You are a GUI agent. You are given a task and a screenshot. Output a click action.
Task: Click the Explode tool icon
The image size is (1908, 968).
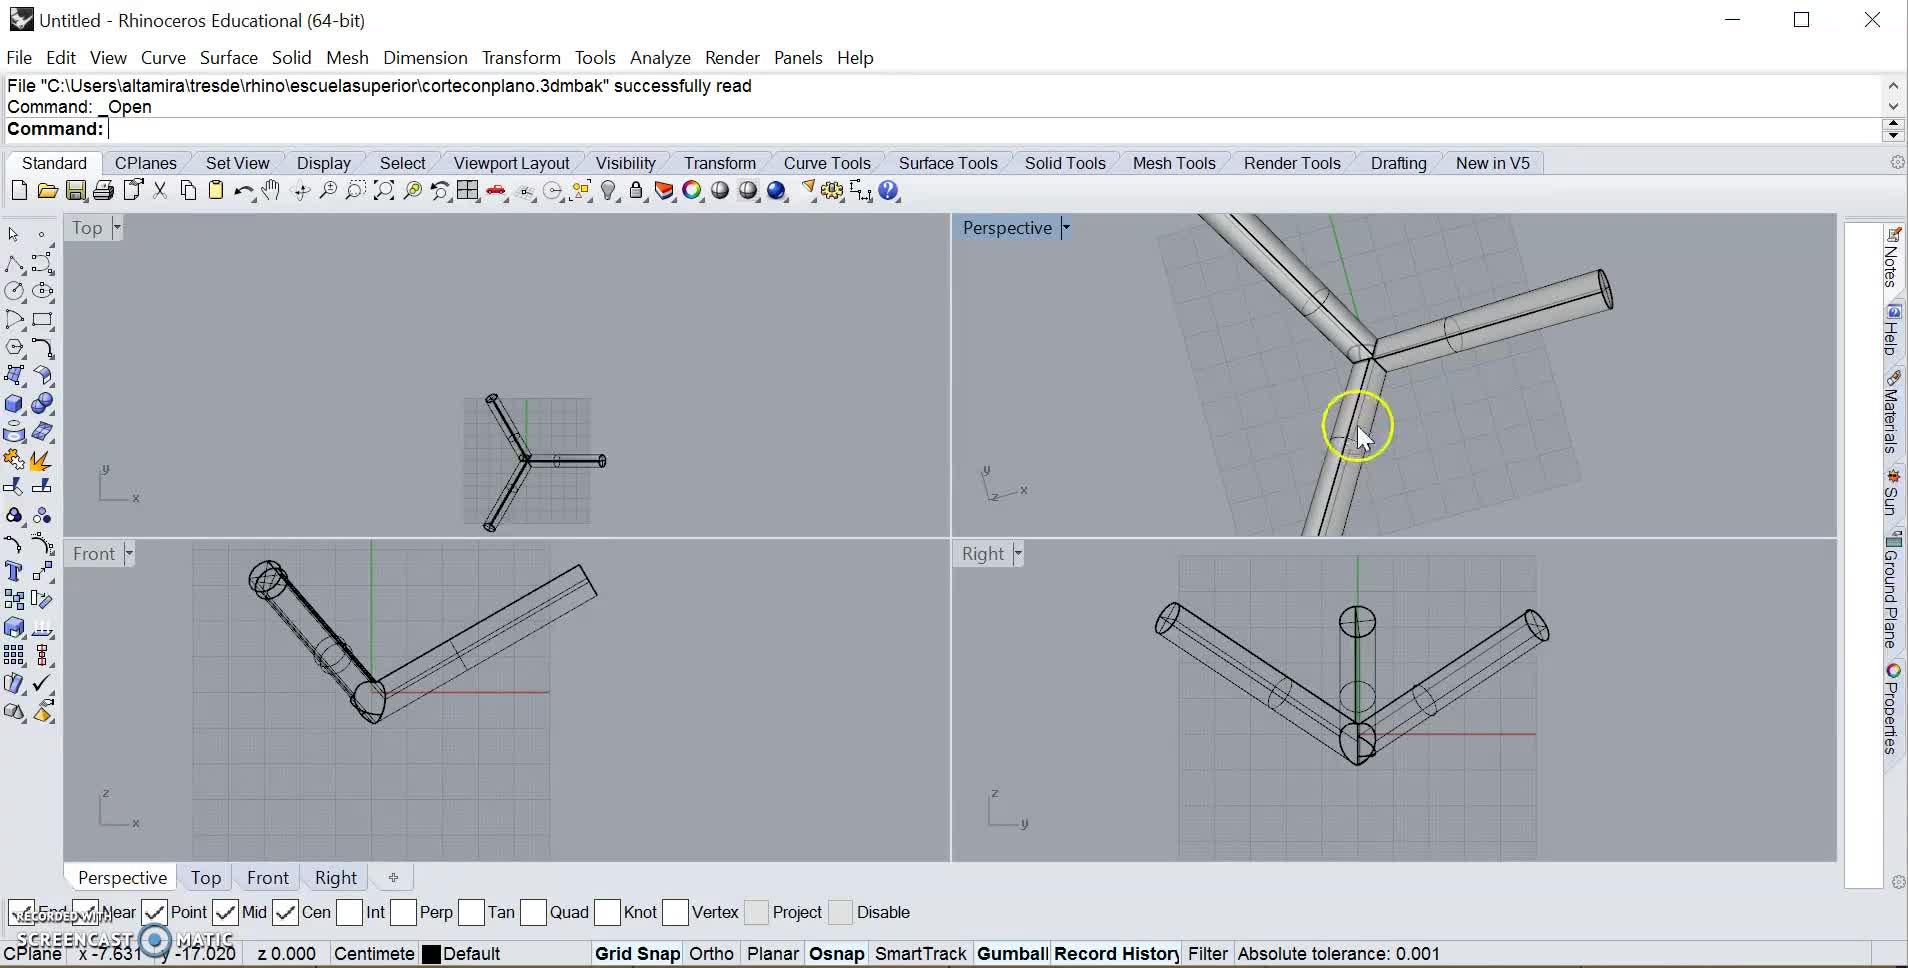click(x=40, y=460)
